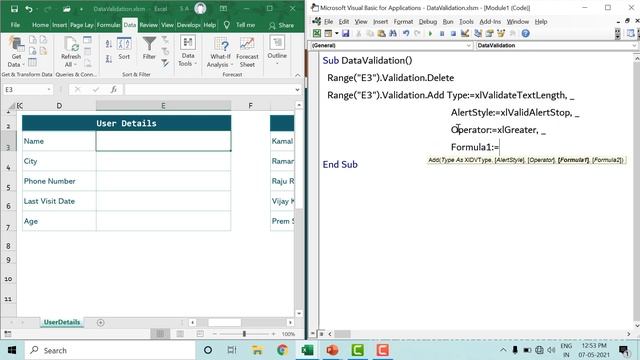
Task: Click the View Microsoft Excel icon in VBA toolbar
Action: [x=317, y=33]
